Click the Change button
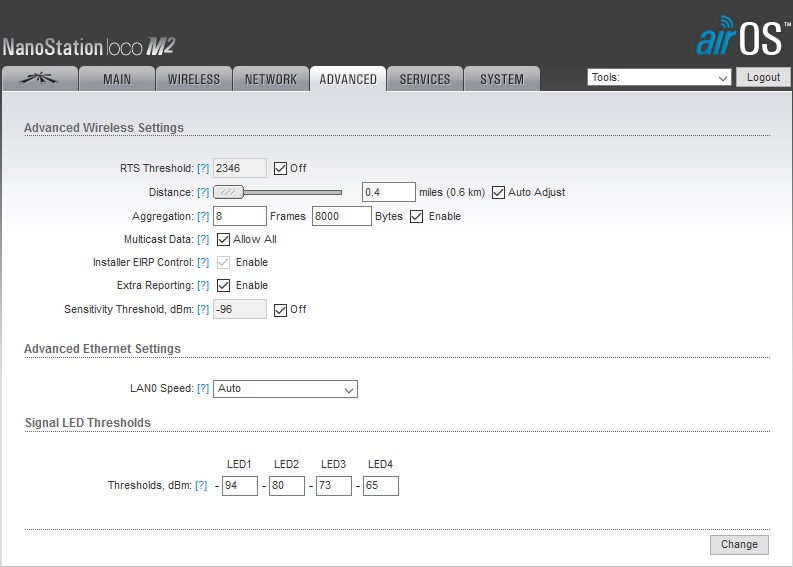 739,545
